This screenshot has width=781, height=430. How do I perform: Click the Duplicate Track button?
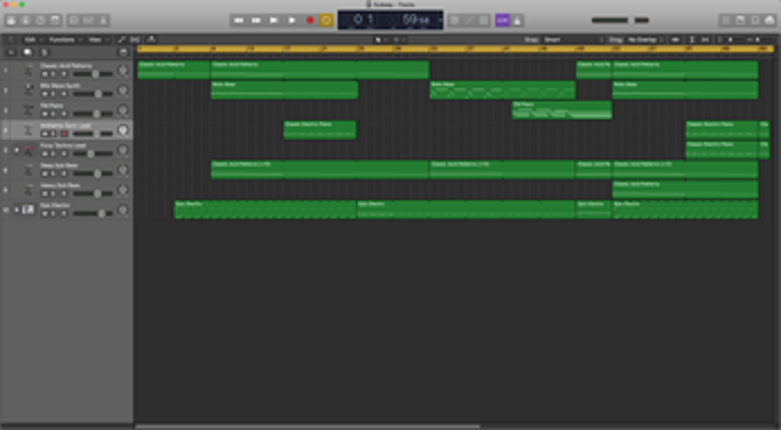coord(27,52)
